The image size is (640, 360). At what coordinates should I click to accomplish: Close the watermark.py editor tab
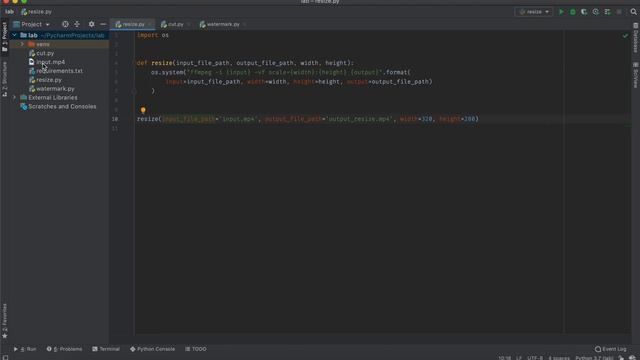point(244,24)
